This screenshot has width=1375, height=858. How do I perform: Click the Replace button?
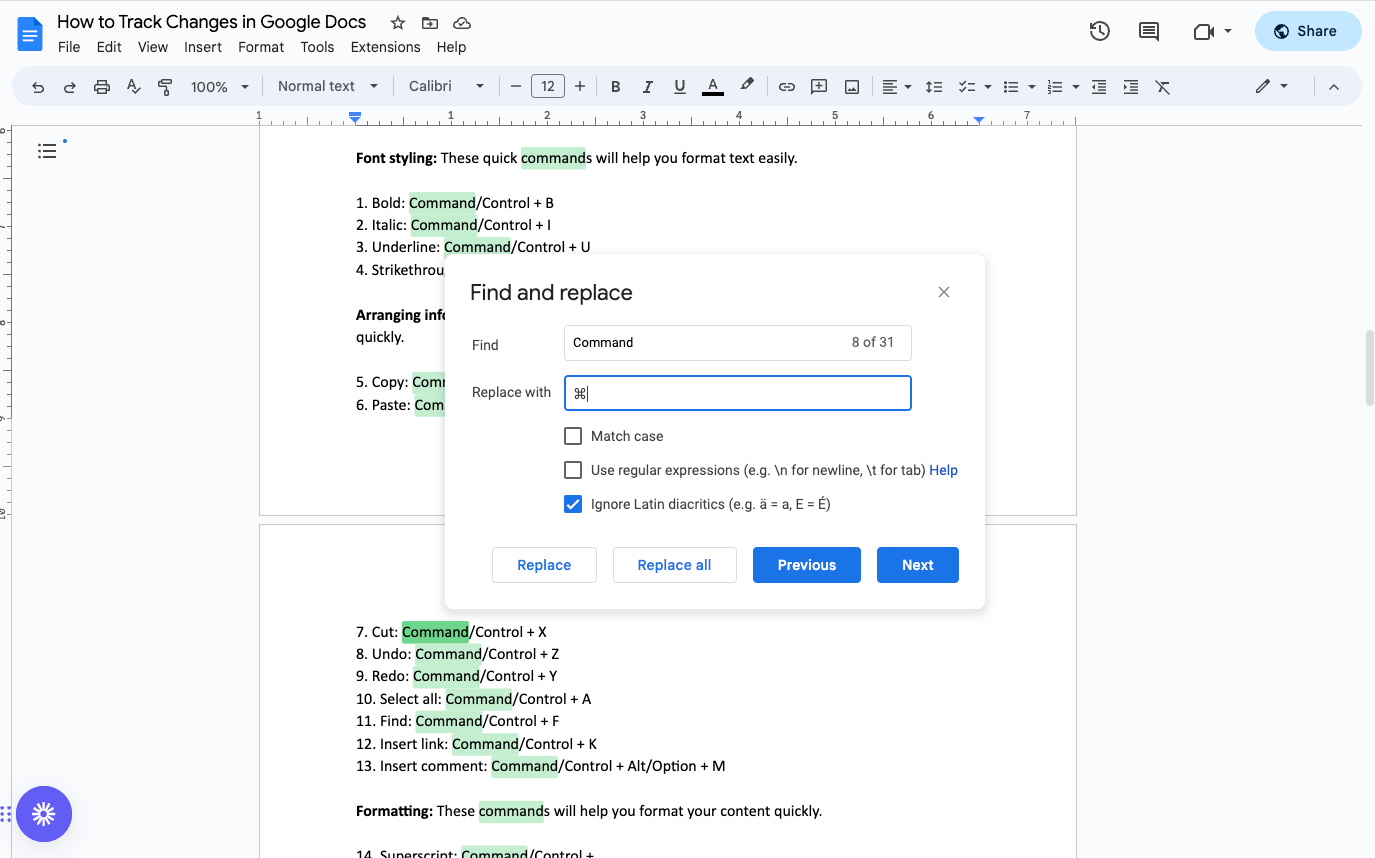click(x=544, y=565)
